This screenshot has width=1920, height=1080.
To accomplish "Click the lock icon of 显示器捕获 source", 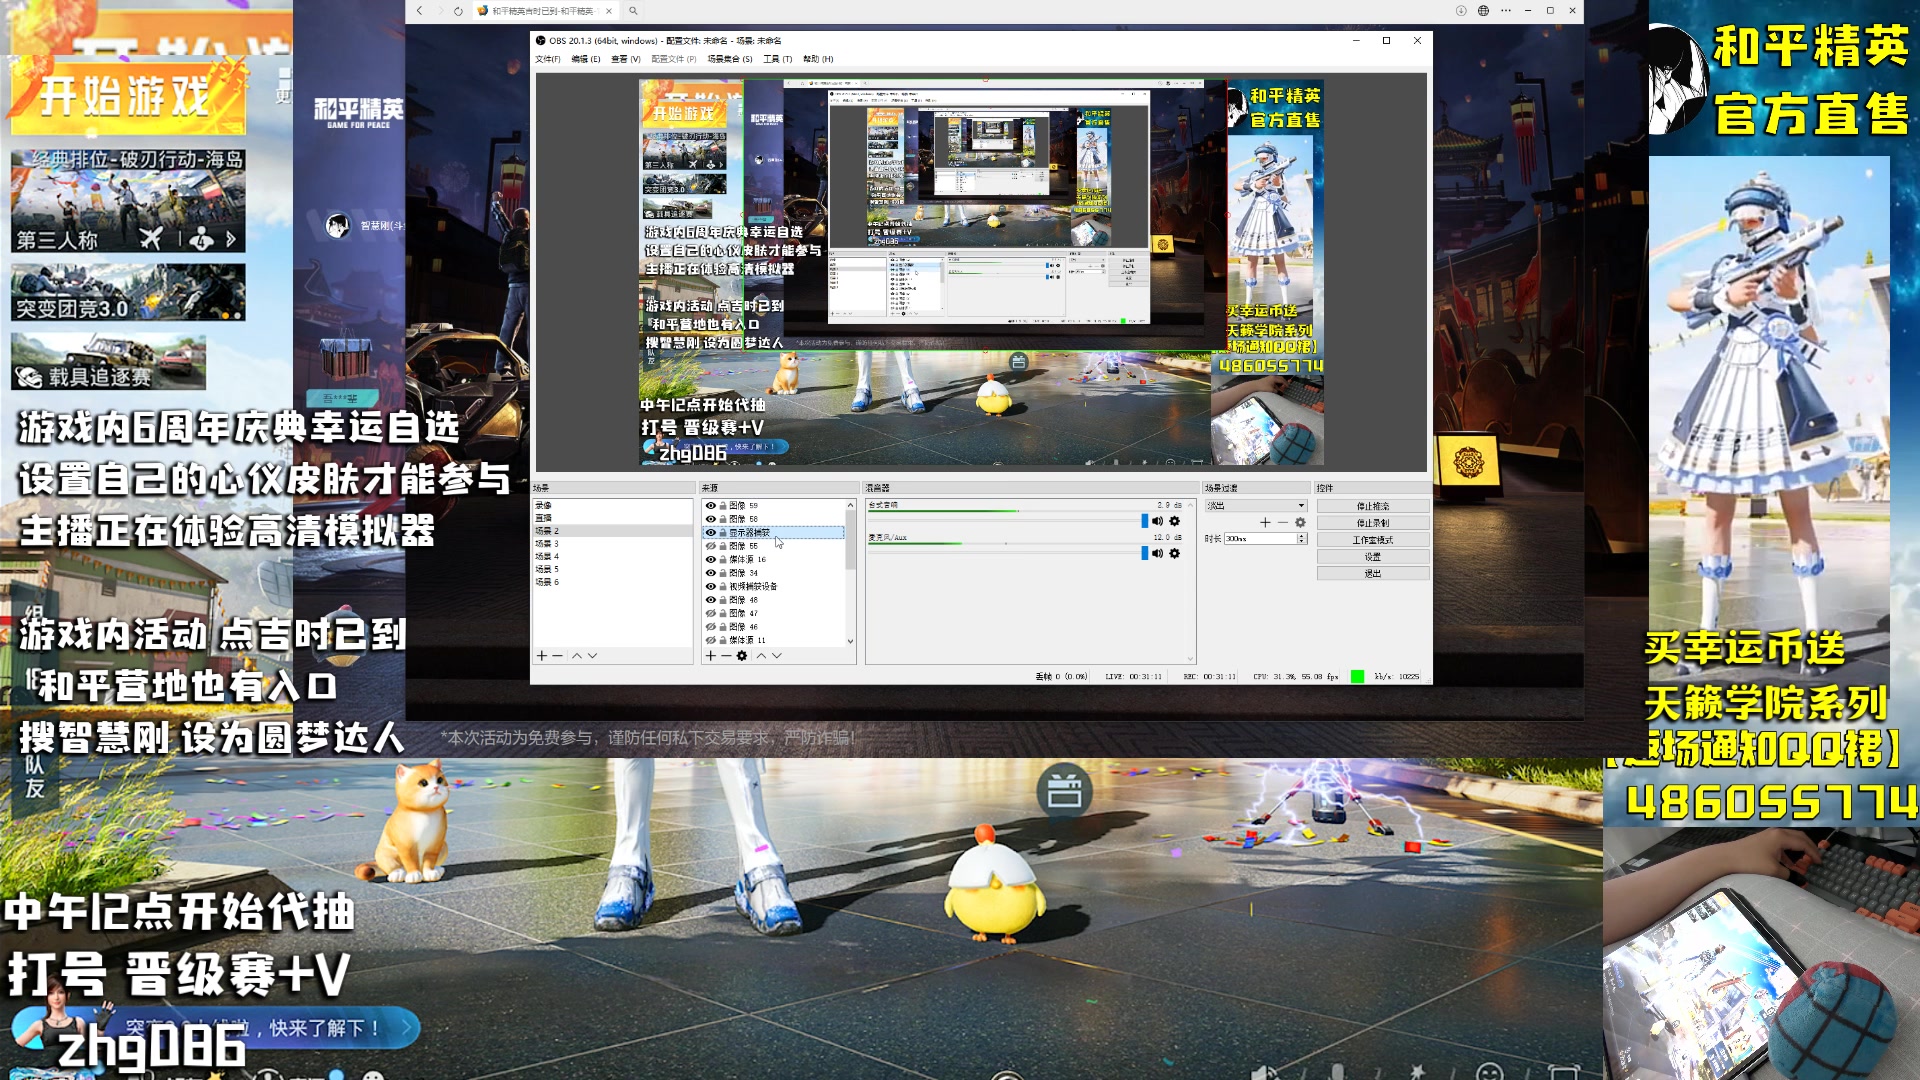I will pyautogui.click(x=723, y=533).
